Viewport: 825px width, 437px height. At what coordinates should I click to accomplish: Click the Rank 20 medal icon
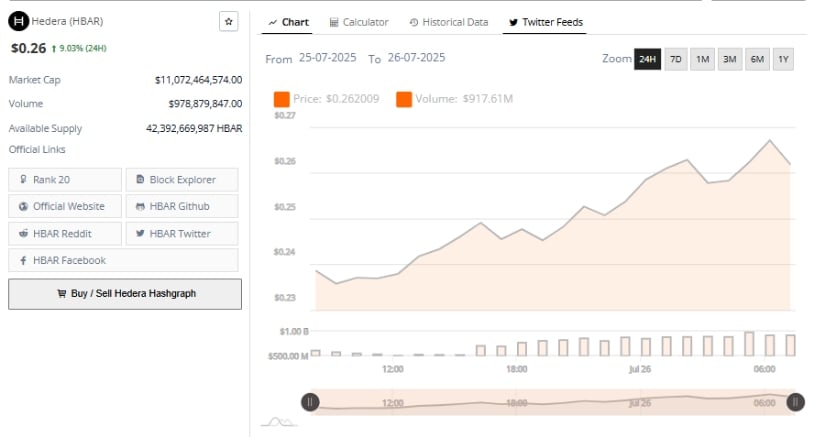[23, 180]
